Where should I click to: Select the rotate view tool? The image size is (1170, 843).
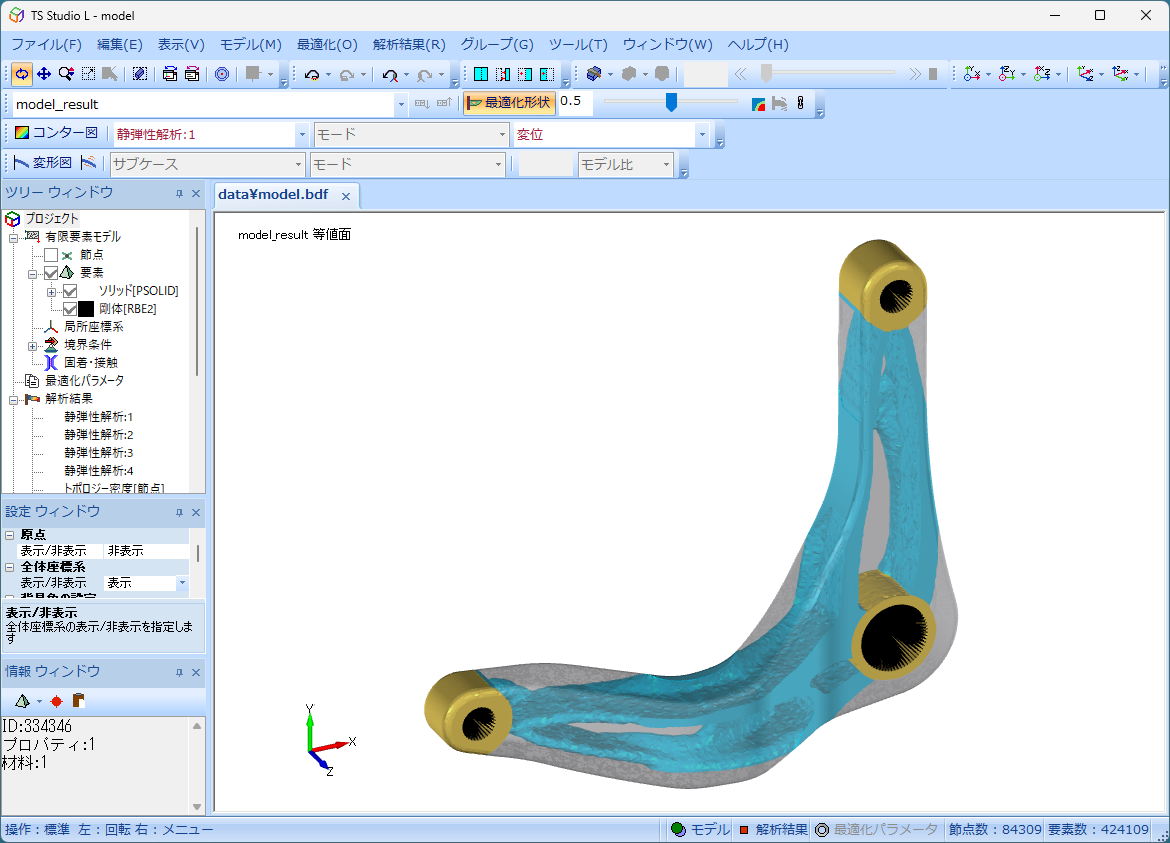pos(22,74)
